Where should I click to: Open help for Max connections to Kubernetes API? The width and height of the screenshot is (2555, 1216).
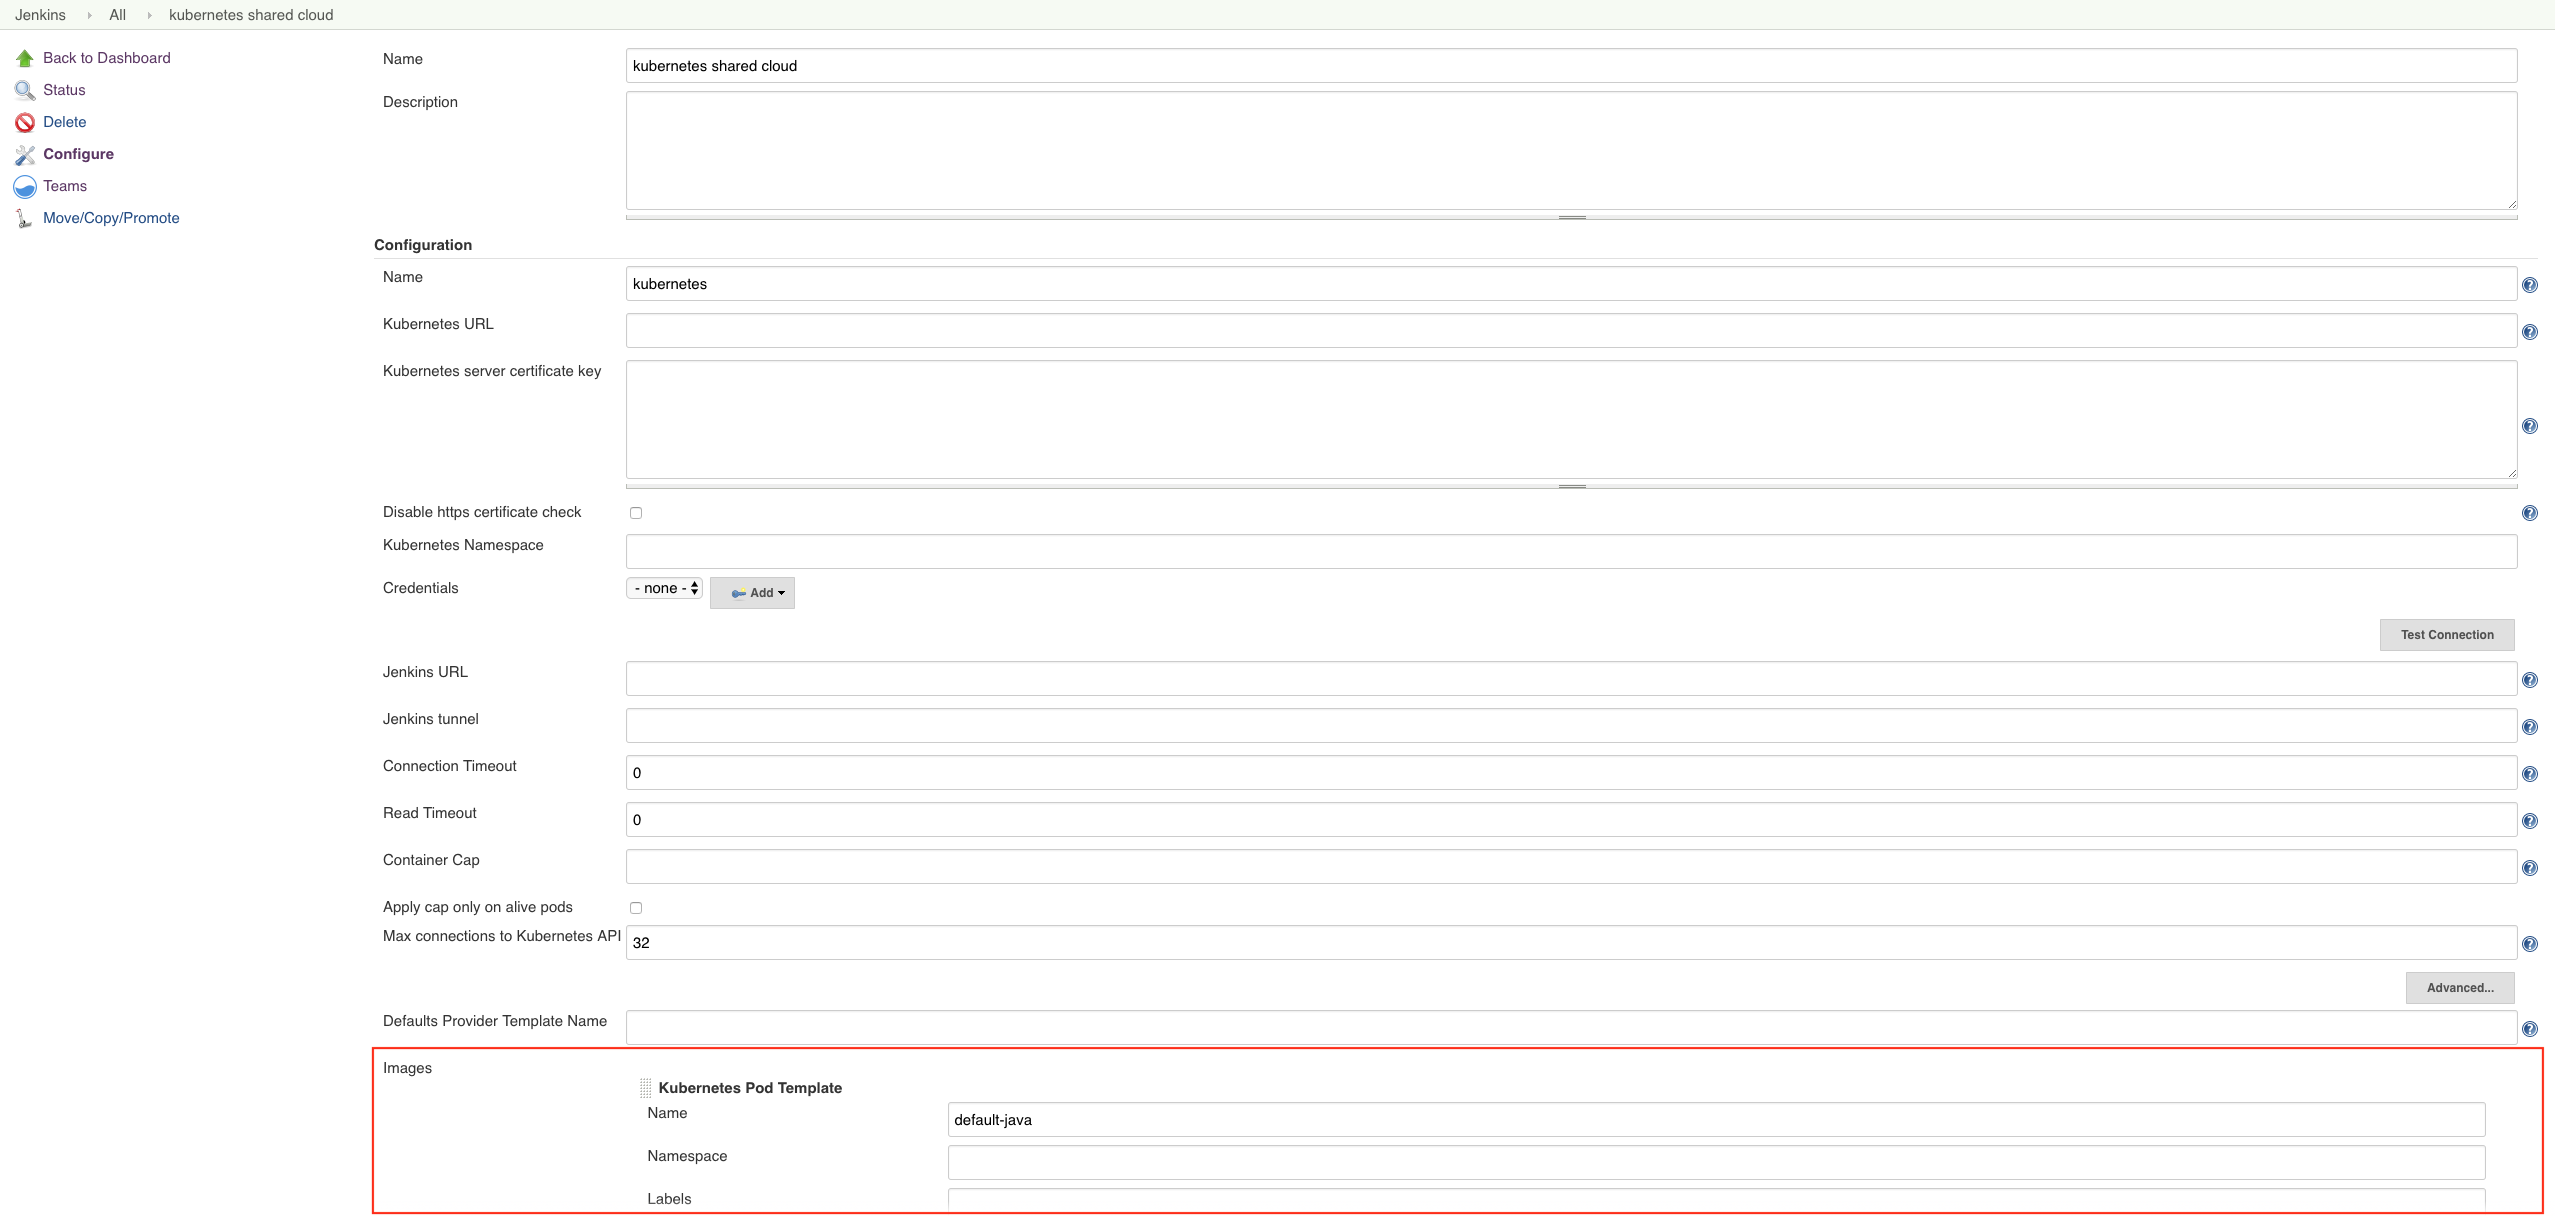[2530, 944]
